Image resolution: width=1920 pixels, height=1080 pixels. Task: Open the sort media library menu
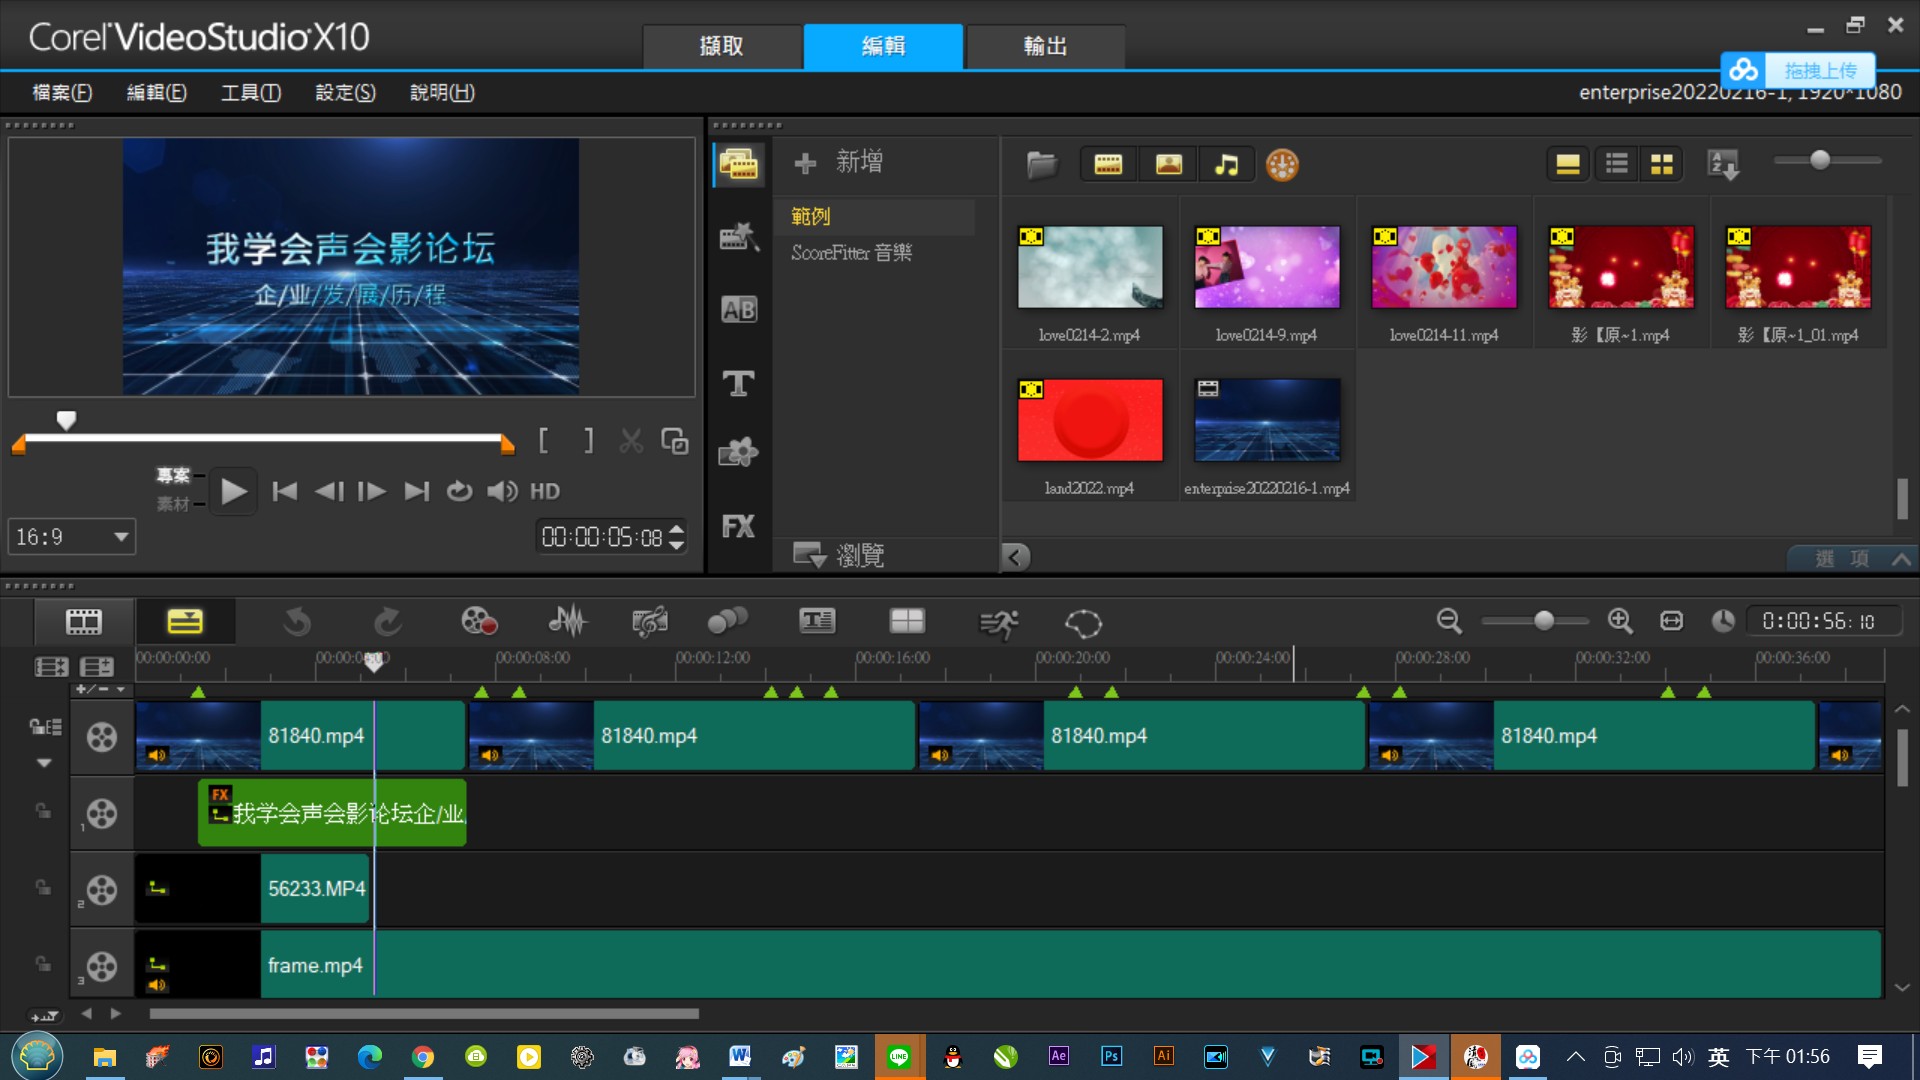(1724, 164)
